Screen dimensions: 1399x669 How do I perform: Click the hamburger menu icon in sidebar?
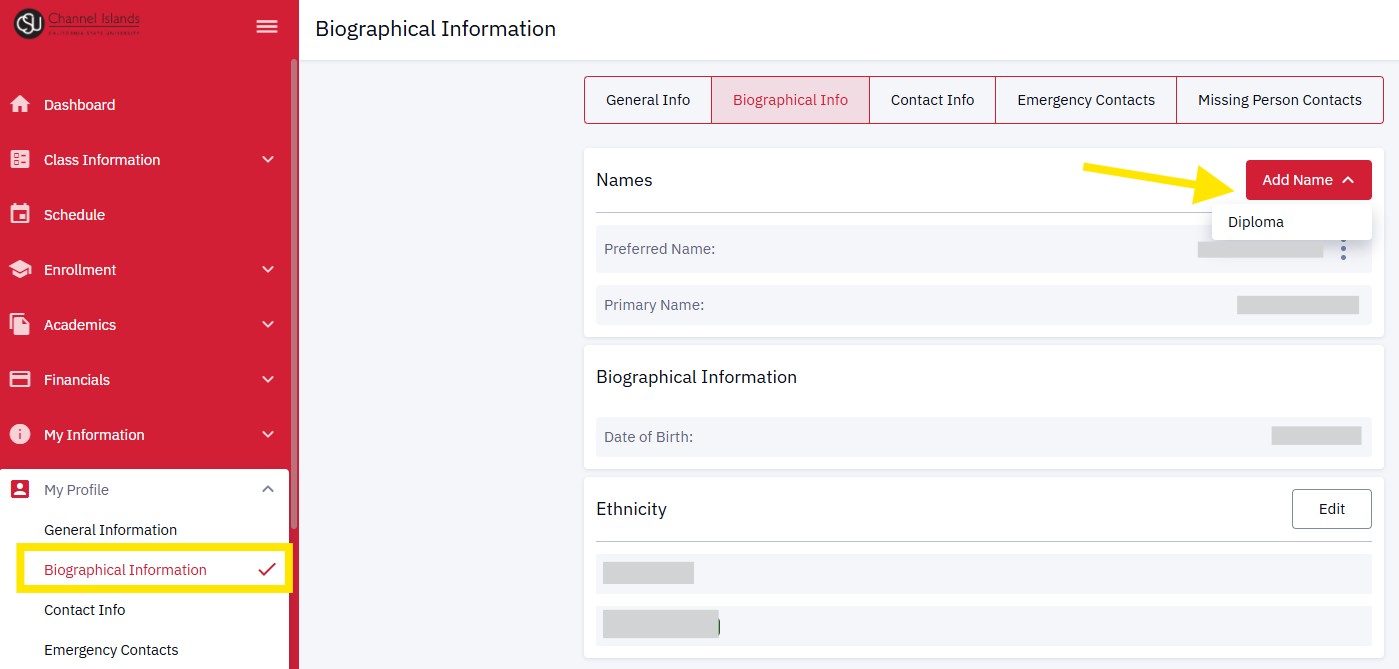(267, 27)
